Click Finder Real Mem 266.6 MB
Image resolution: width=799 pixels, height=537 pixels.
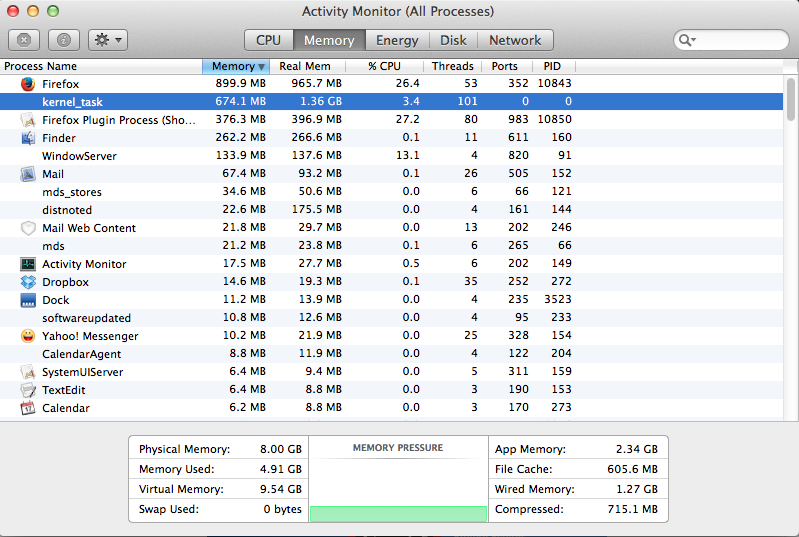[316, 137]
